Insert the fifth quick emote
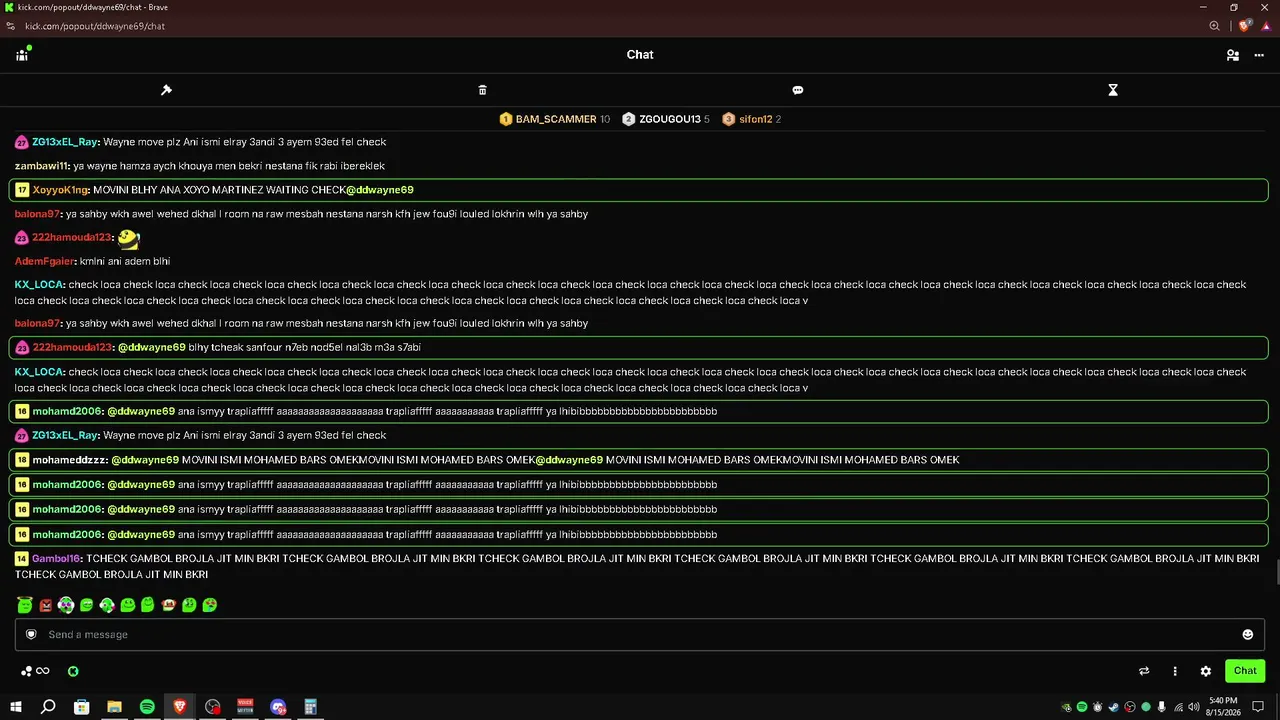The image size is (1280, 720). [x=107, y=605]
